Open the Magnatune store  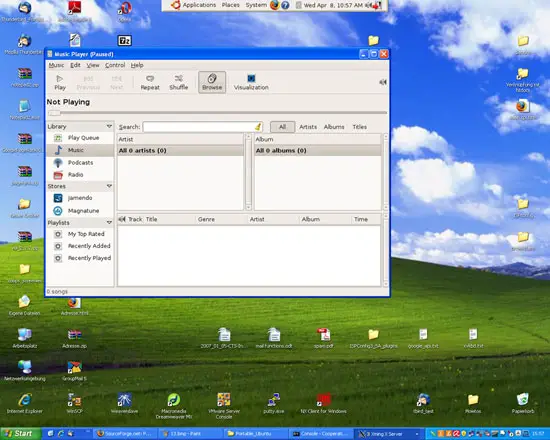point(80,211)
